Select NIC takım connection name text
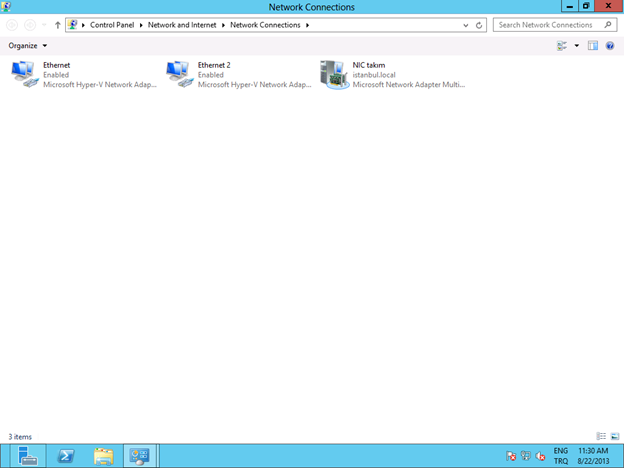Viewport: 624px width, 468px height. [369, 65]
